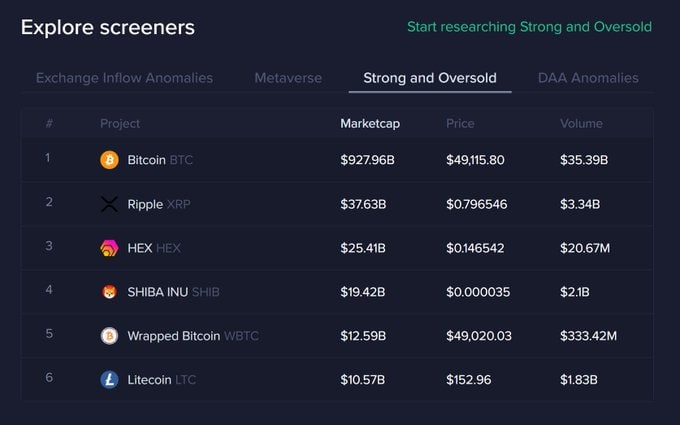
Task: Switch to DAA Anomalies tab
Action: coord(588,78)
